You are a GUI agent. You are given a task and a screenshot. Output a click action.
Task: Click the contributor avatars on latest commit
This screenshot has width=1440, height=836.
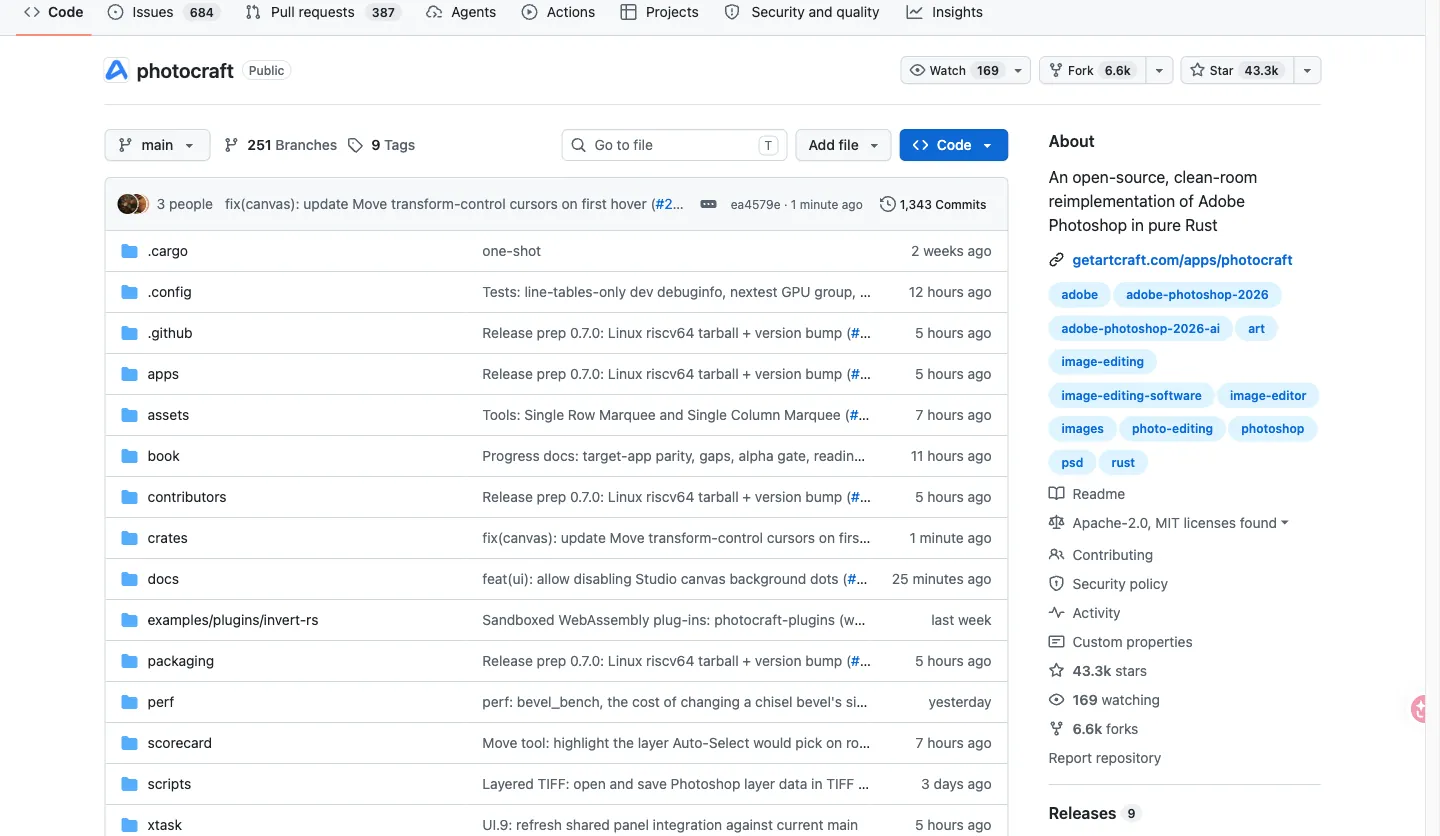click(133, 204)
